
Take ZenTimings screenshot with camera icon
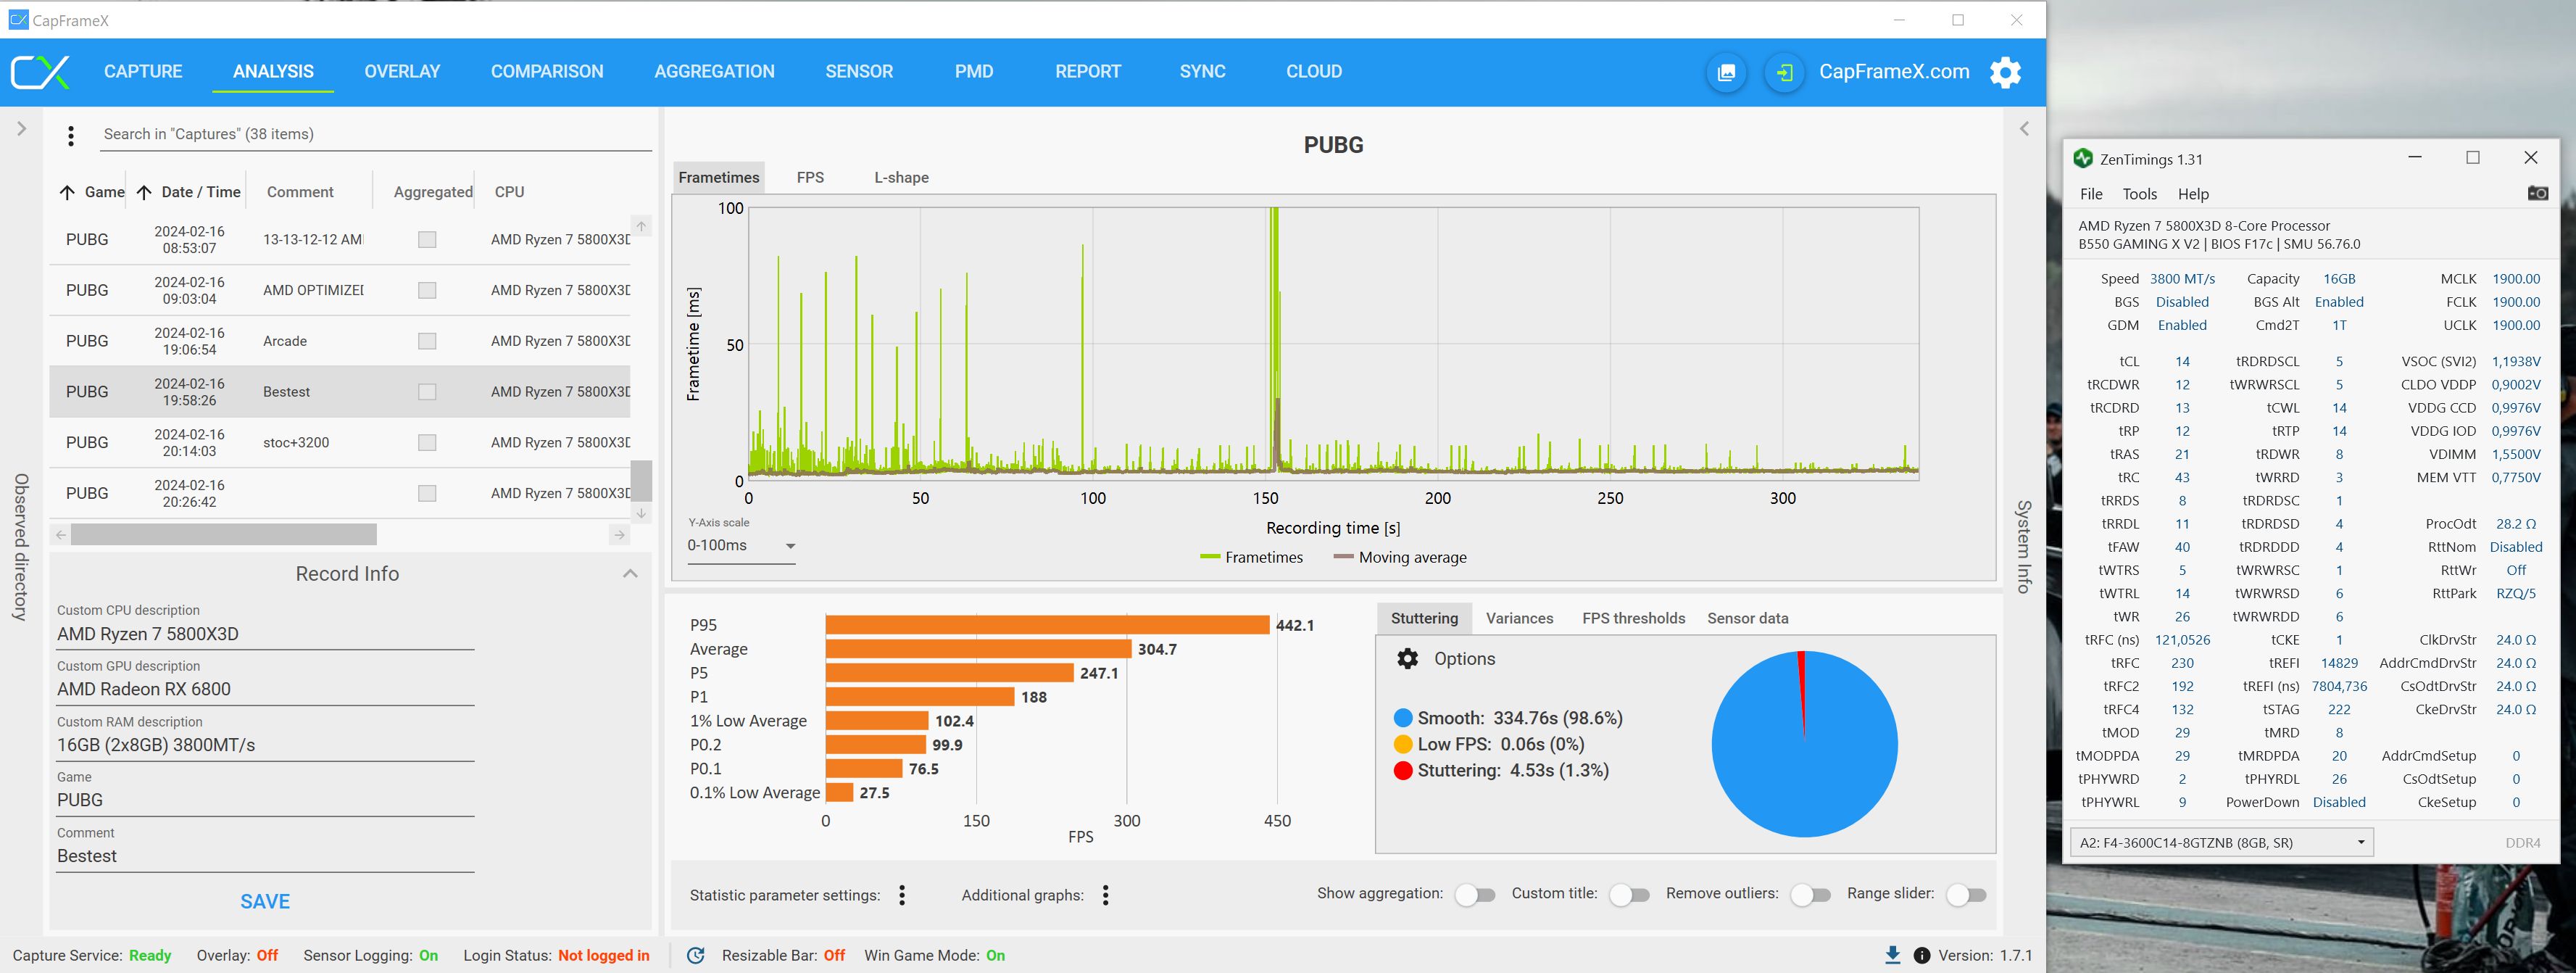click(2537, 193)
